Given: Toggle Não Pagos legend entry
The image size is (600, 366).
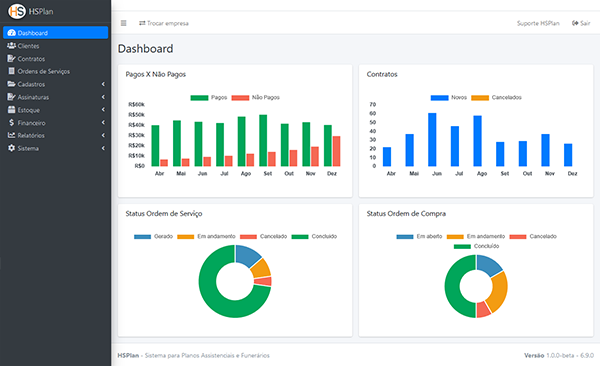Looking at the screenshot, I should (256, 98).
